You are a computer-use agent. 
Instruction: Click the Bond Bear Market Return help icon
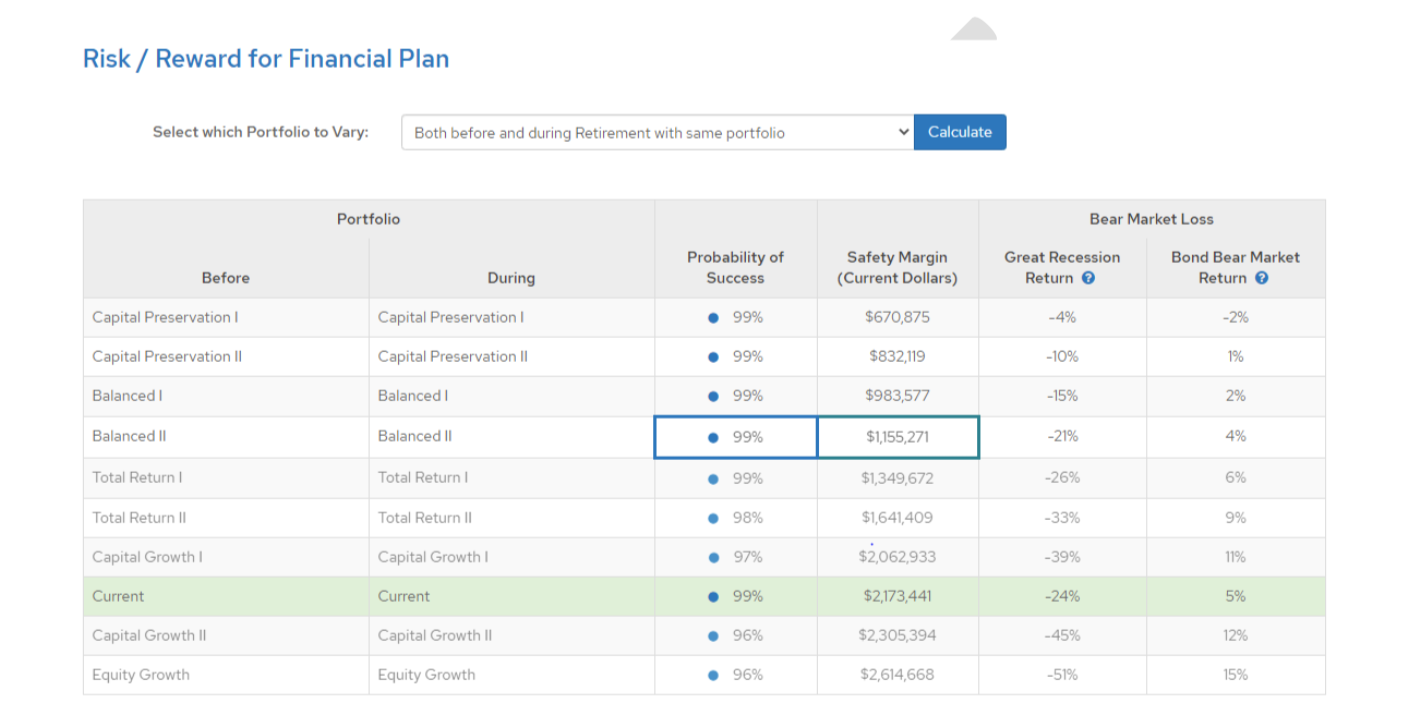point(1261,278)
